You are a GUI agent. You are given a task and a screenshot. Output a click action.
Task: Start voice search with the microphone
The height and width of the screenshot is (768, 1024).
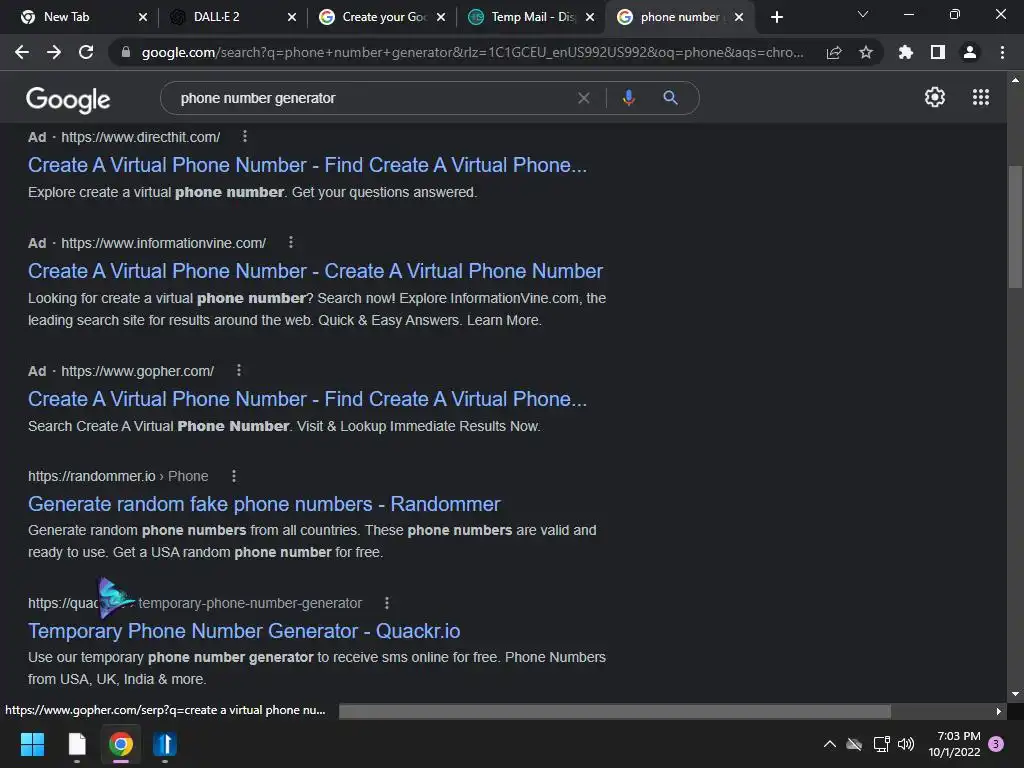click(628, 98)
